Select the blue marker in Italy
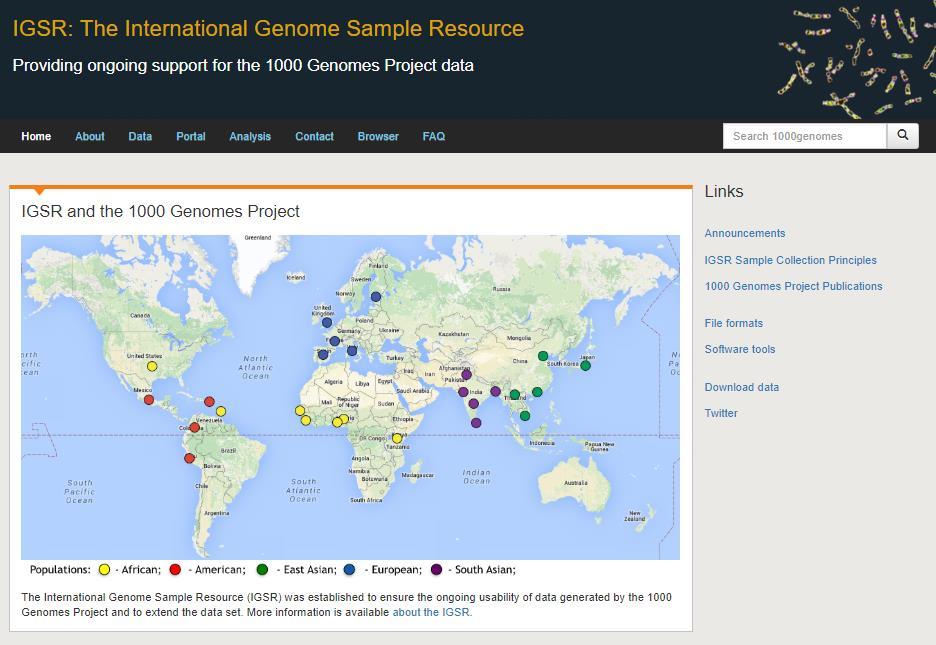Image resolution: width=936 pixels, height=645 pixels. [352, 351]
